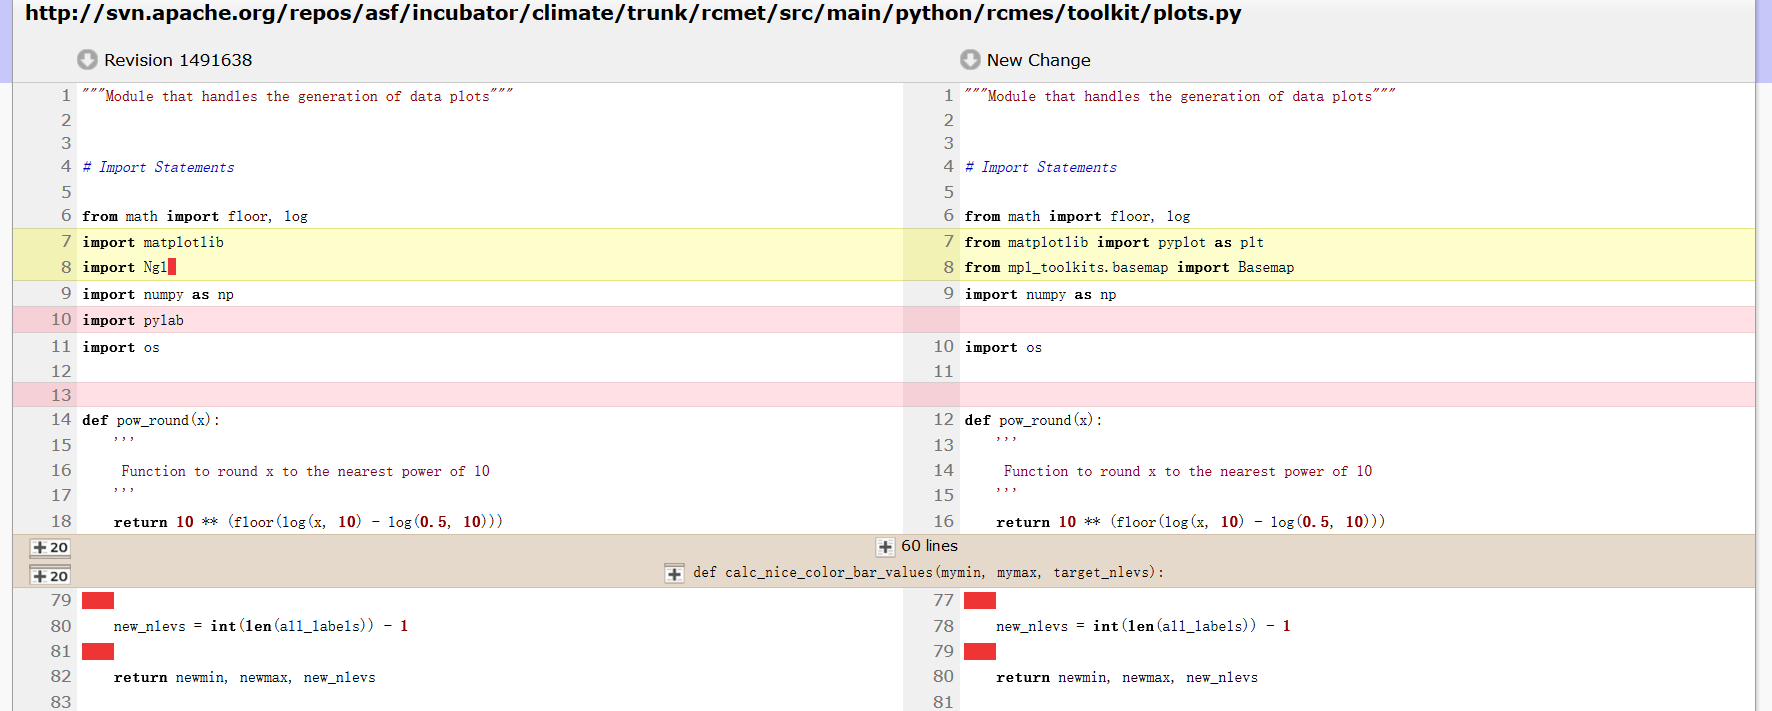Click right 'import os' on line 10
This screenshot has height=711, width=1772.
pyautogui.click(x=1003, y=347)
